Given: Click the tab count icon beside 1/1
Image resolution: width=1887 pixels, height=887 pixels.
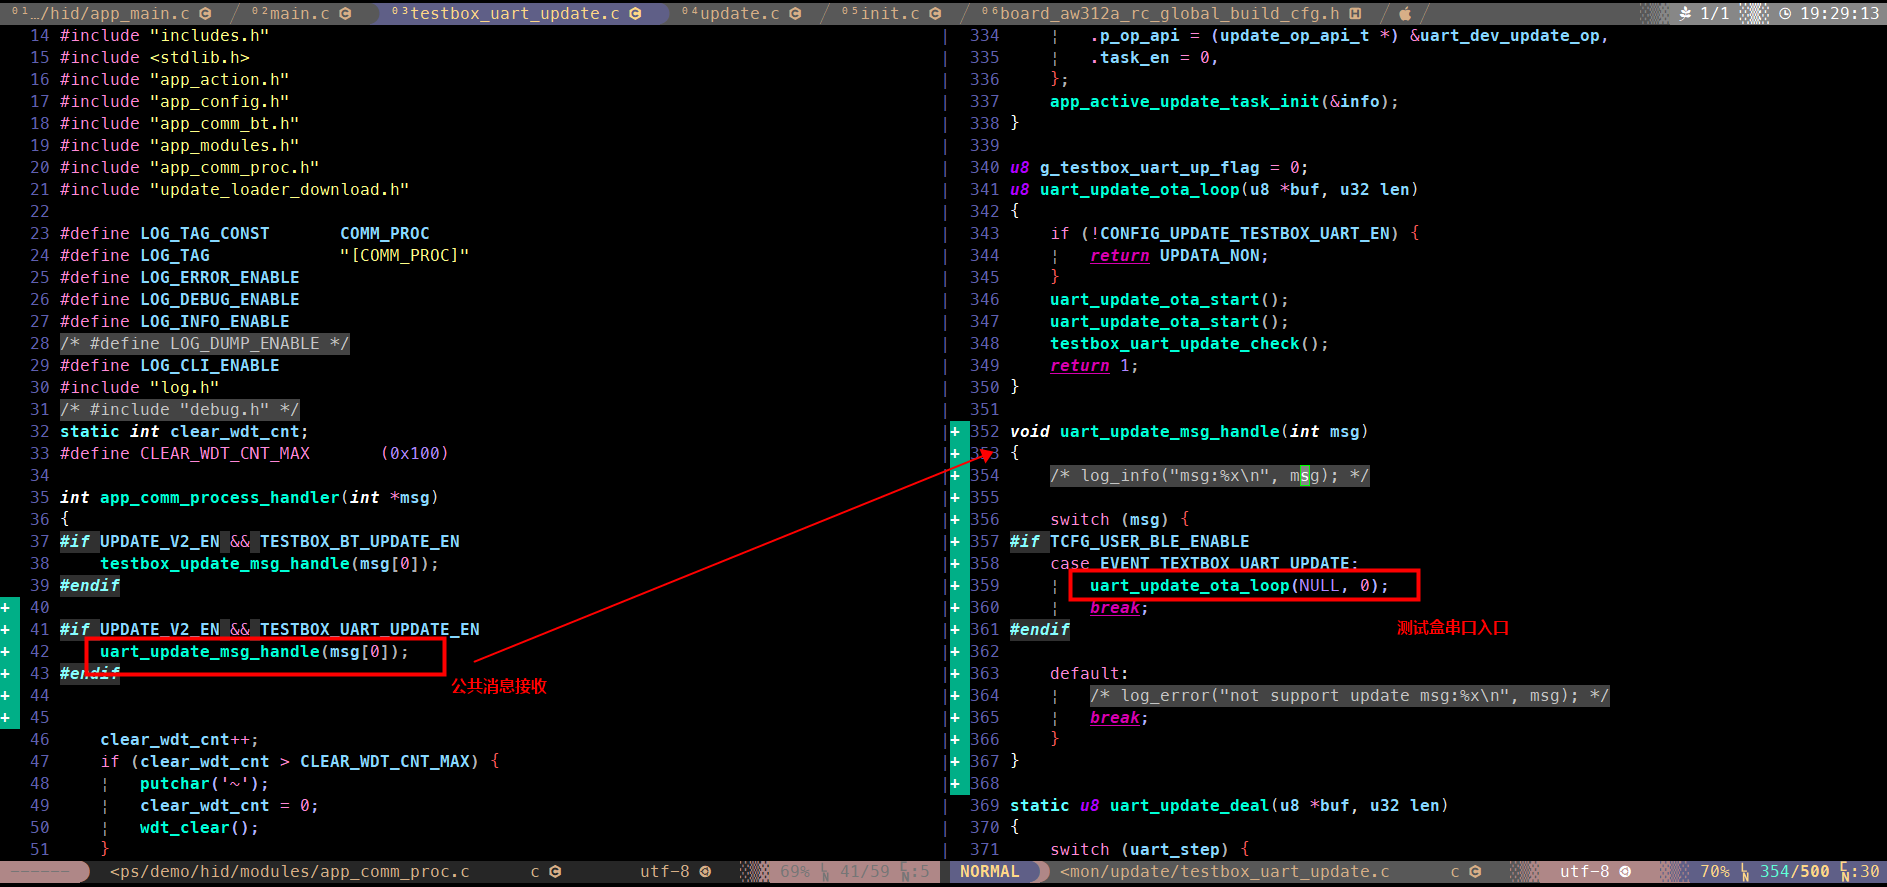Looking at the screenshot, I should point(1685,13).
